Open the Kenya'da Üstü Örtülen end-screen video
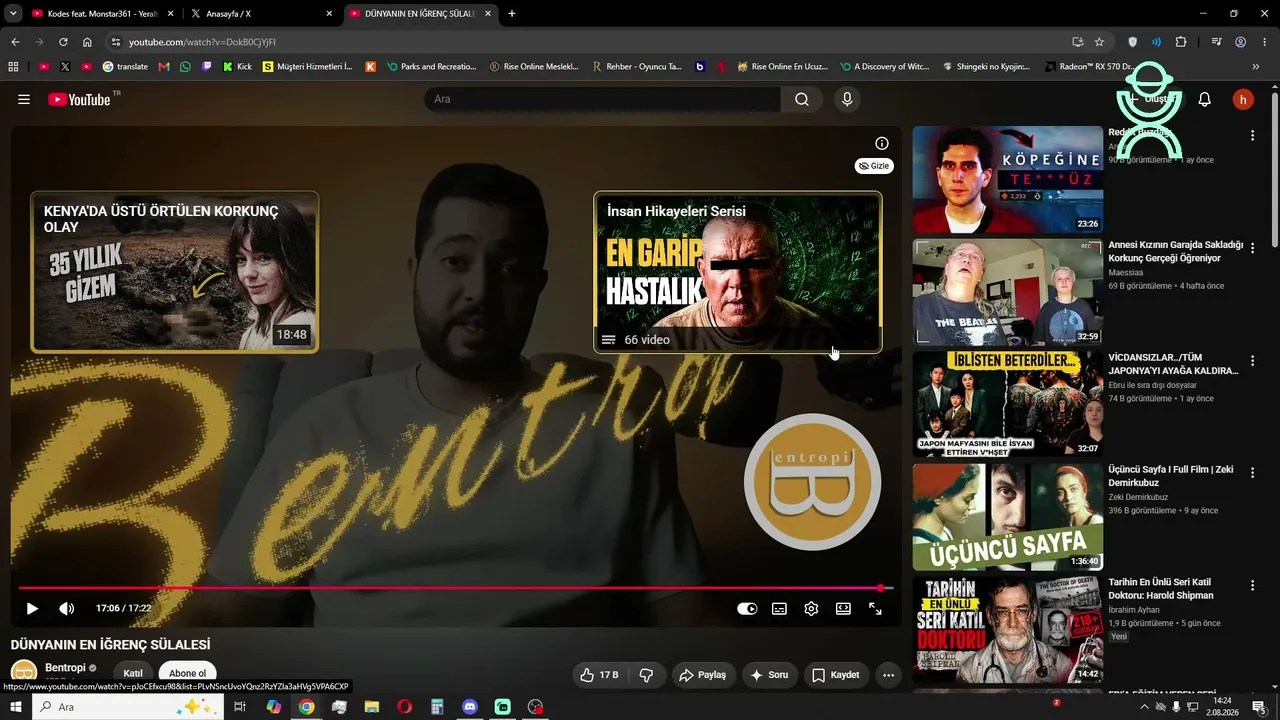 point(175,272)
